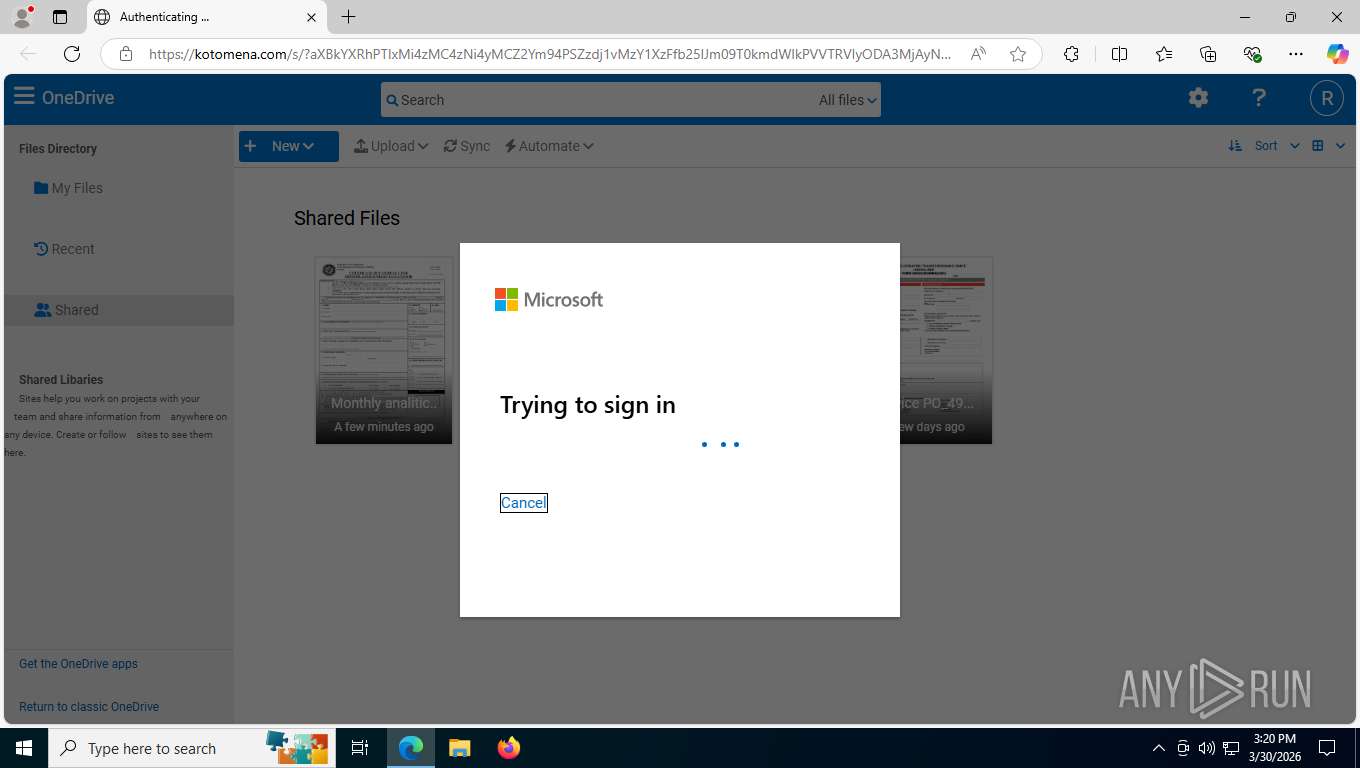Screen dimensions: 1360x768
Task: Open the help question mark icon
Action: 1259,97
